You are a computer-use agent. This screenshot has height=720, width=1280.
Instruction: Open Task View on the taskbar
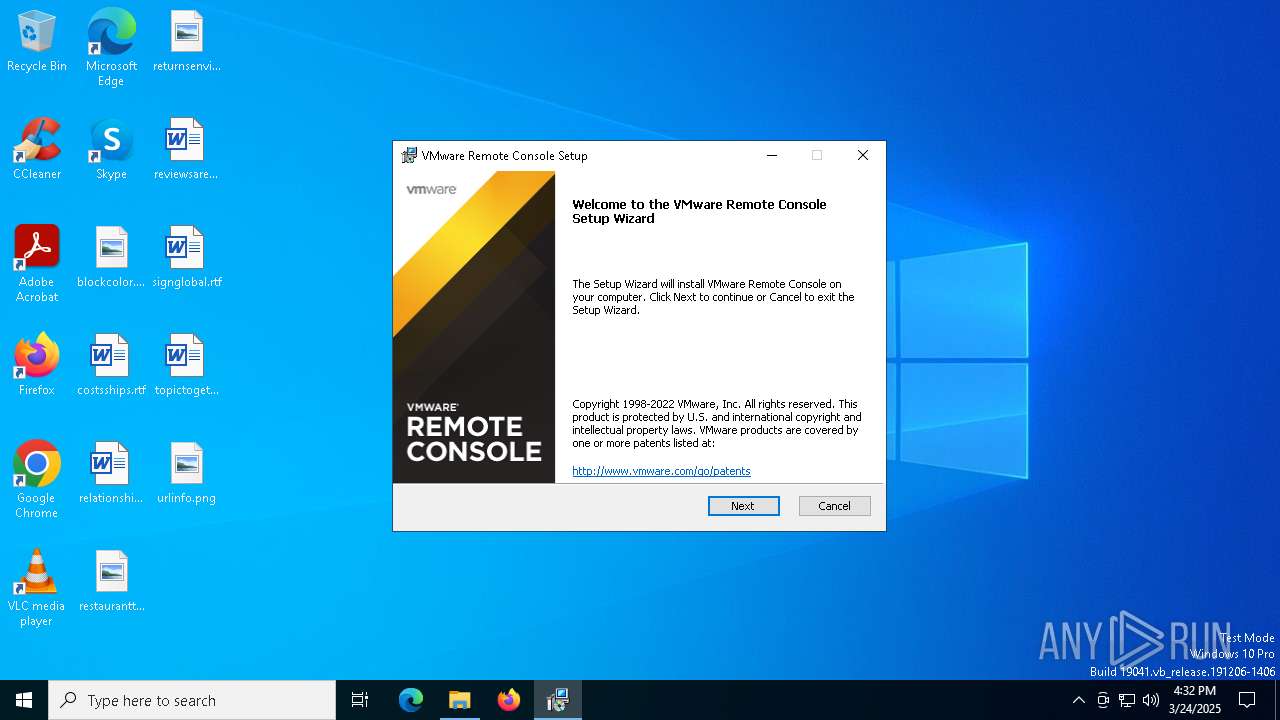click(360, 700)
